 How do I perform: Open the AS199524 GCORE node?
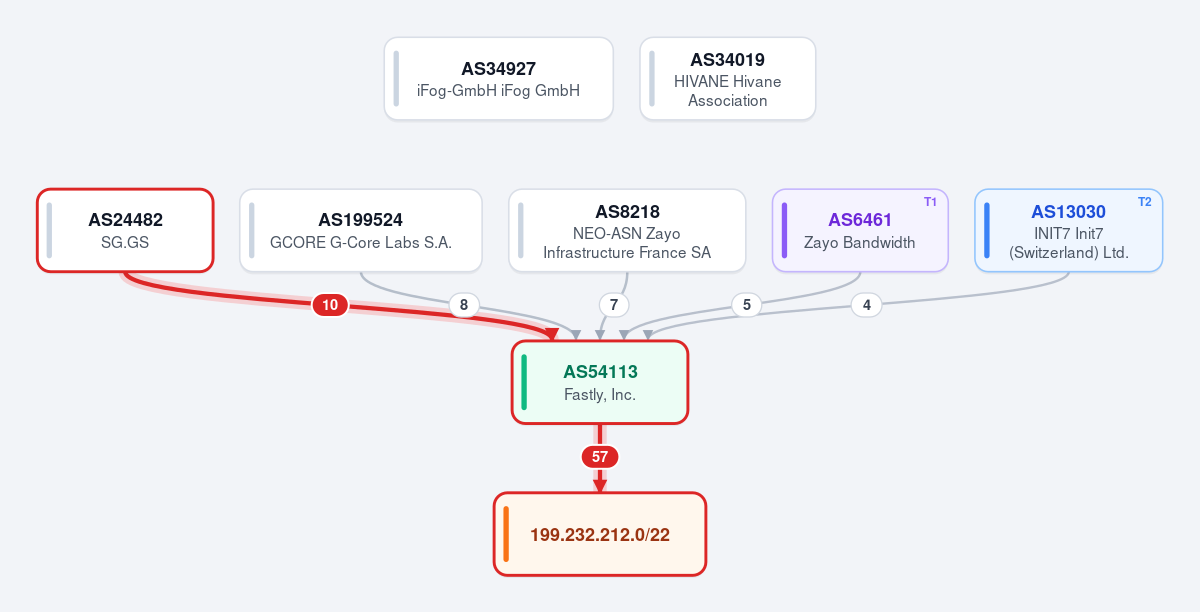(361, 230)
